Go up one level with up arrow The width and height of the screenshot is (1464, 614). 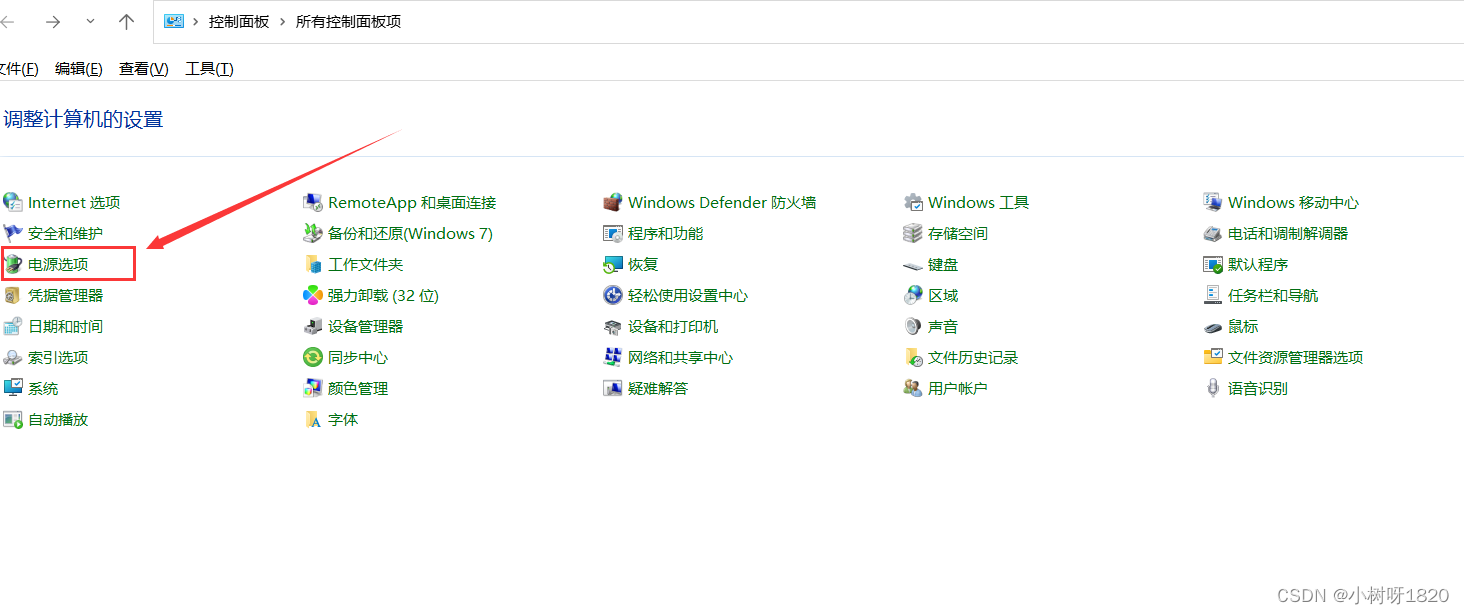pos(126,21)
